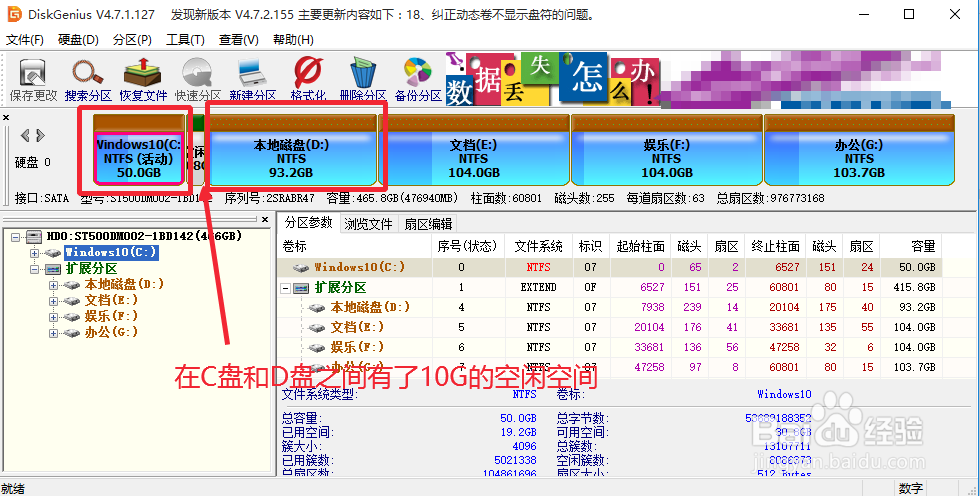
Task: Click the Backup Partition (备份分区) icon
Action: click(x=418, y=72)
